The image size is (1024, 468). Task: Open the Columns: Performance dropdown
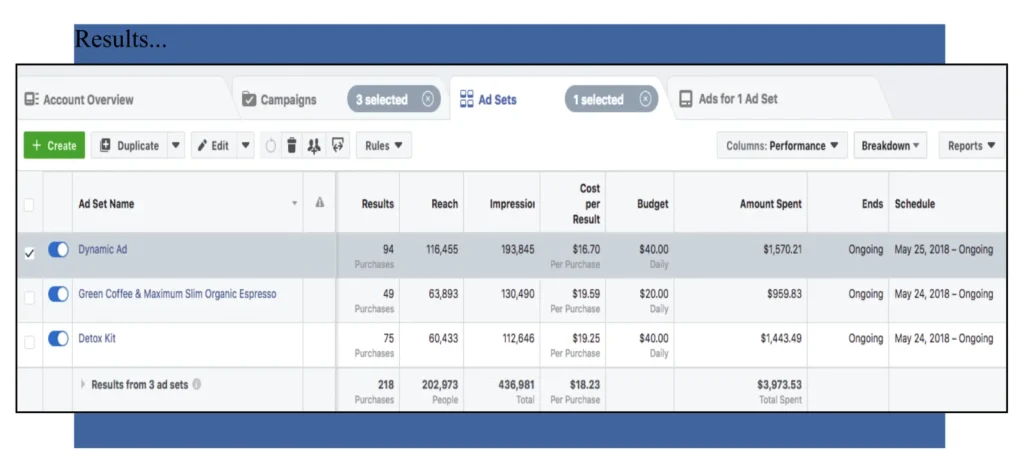(782, 146)
